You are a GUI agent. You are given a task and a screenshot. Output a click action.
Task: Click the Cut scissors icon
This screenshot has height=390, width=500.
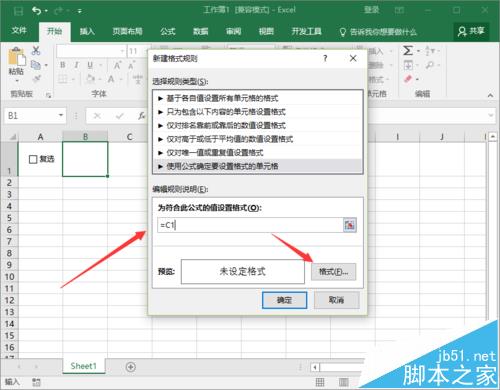click(x=36, y=51)
